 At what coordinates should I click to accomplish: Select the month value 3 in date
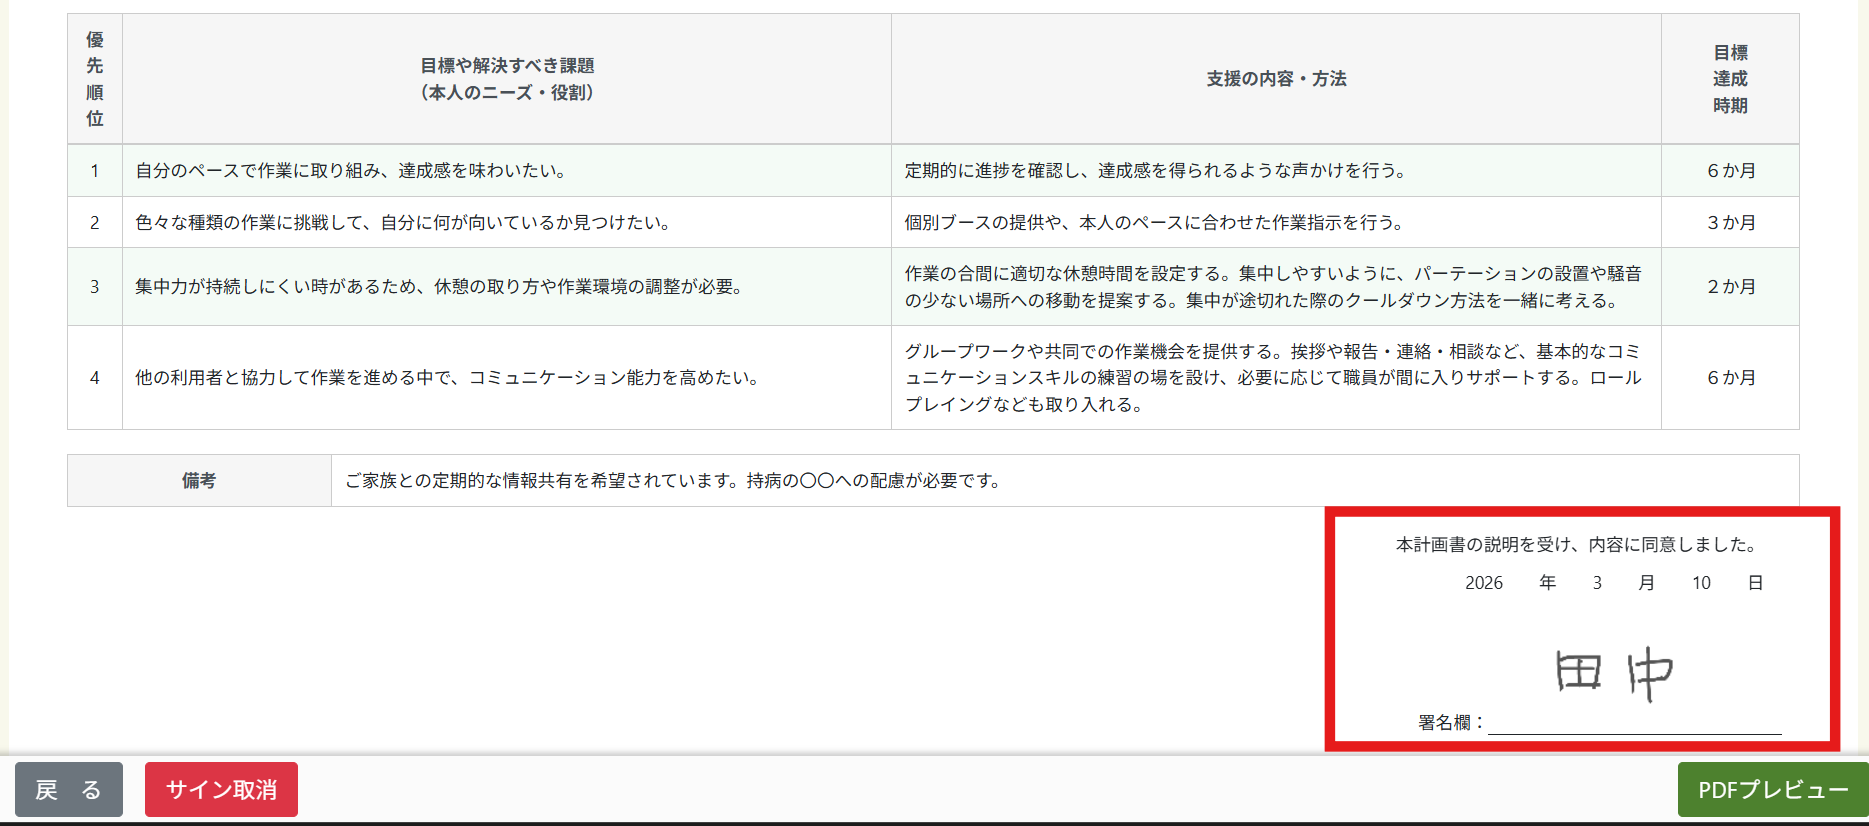click(x=1597, y=583)
